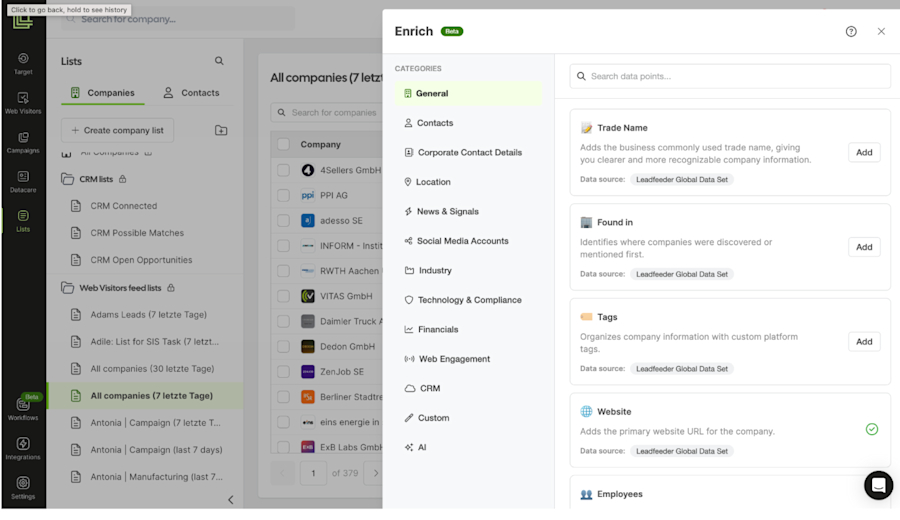Click the help question mark icon

pyautogui.click(x=851, y=32)
